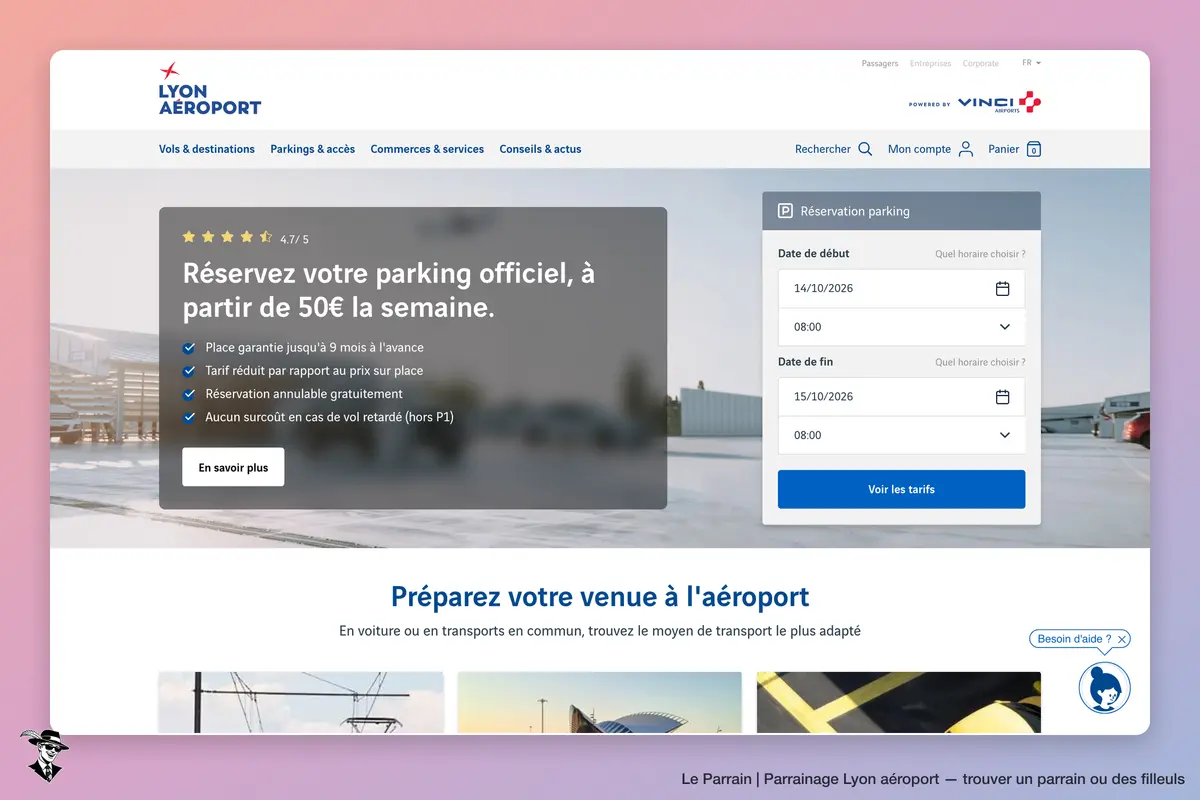Click Aucun surcoût en cas de vol retardé
This screenshot has height=800, width=1200.
pyautogui.click(x=329, y=417)
